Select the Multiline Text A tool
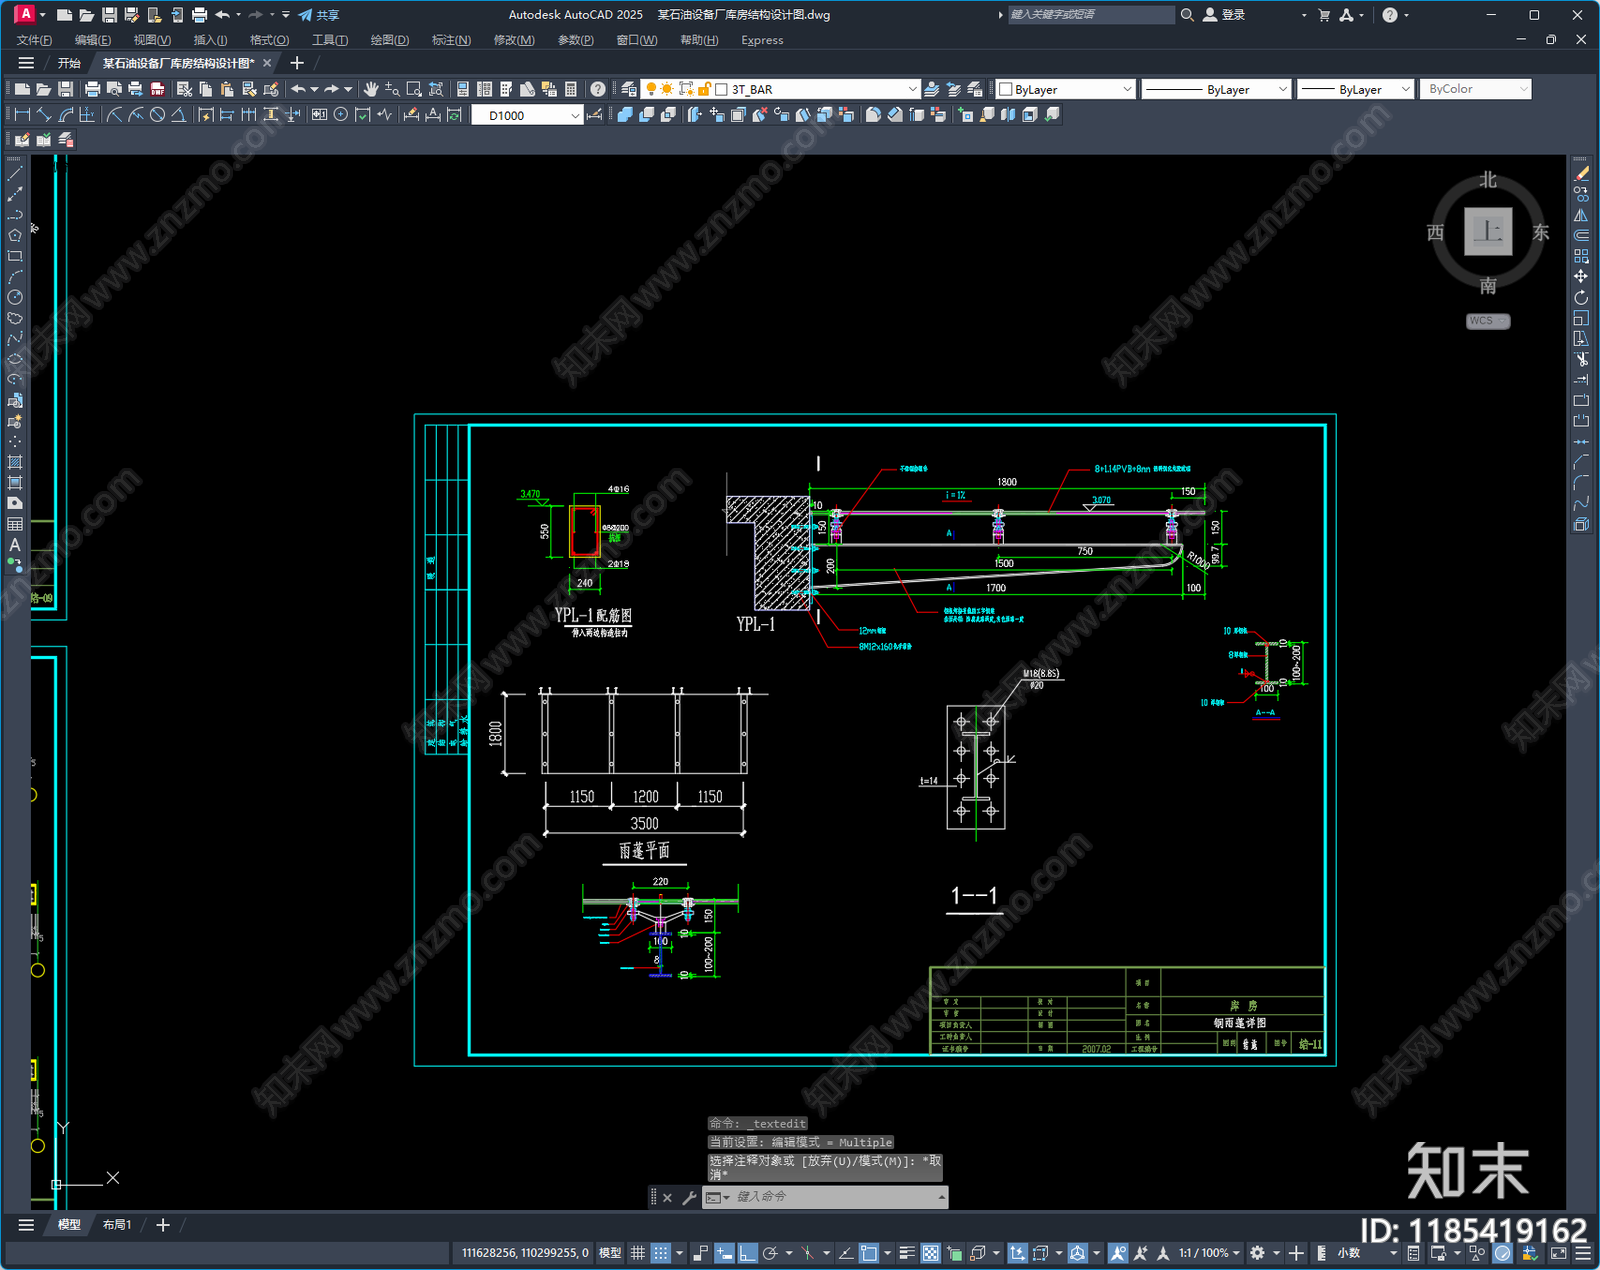This screenshot has width=1600, height=1270. tap(15, 545)
